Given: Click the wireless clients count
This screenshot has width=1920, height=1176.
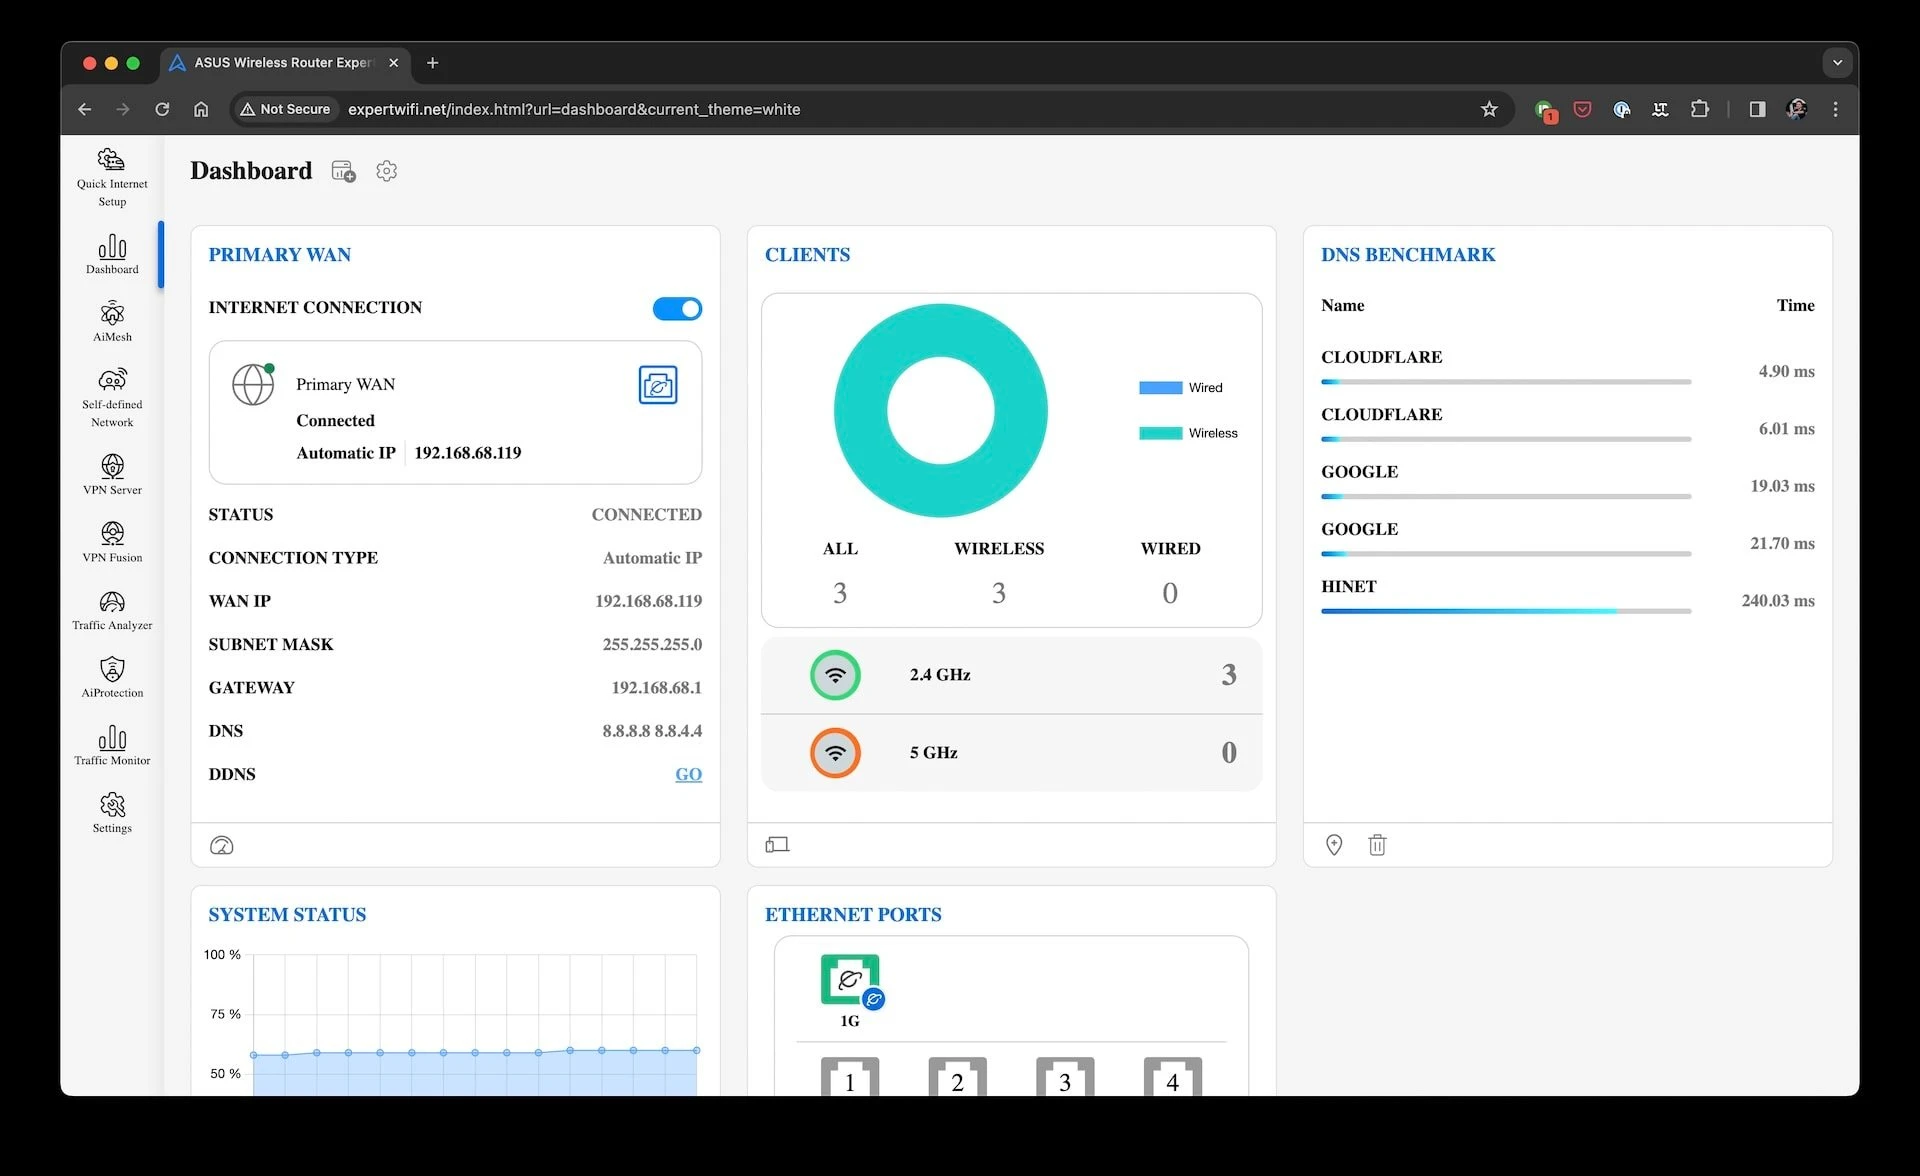Looking at the screenshot, I should pyautogui.click(x=998, y=593).
